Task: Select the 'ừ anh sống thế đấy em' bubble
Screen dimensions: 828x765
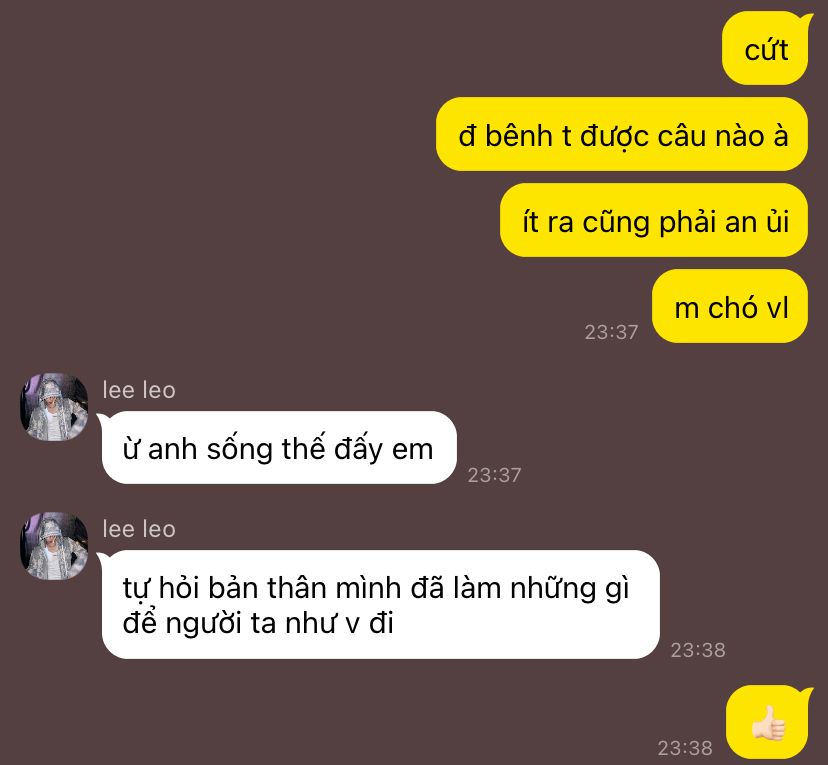Action: [277, 448]
